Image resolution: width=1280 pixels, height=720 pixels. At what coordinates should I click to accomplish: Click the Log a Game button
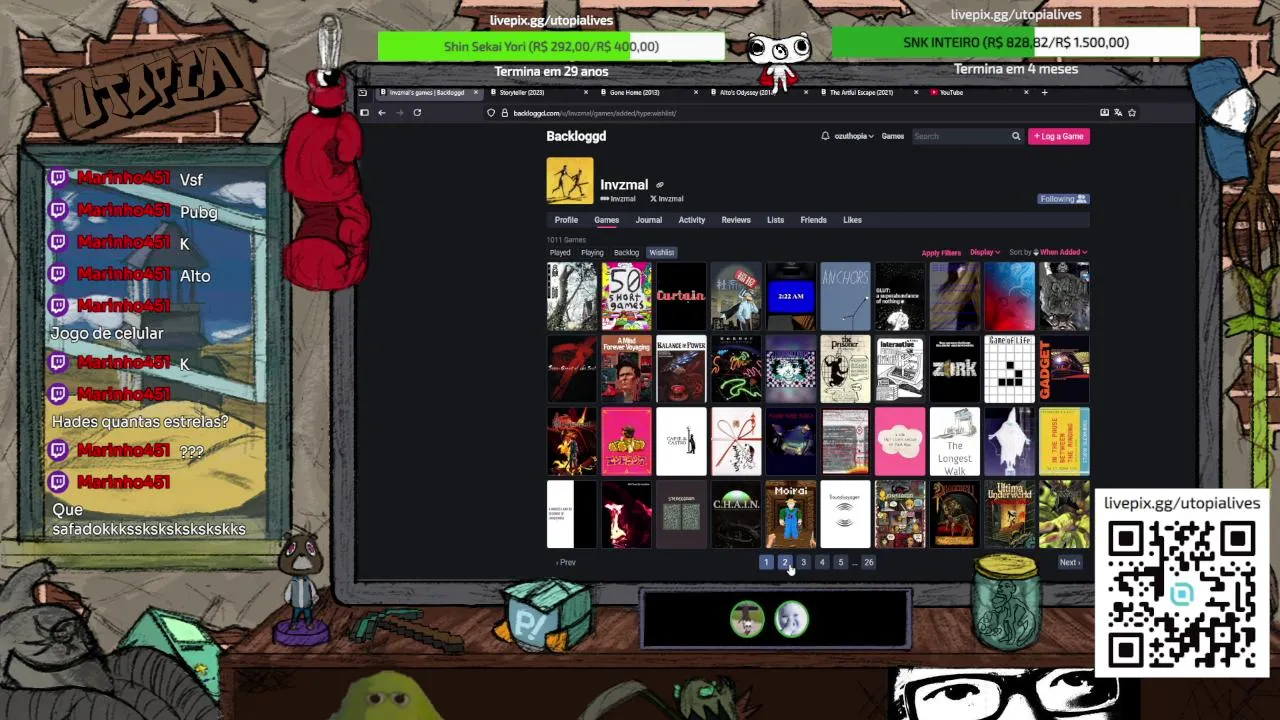pos(1059,136)
